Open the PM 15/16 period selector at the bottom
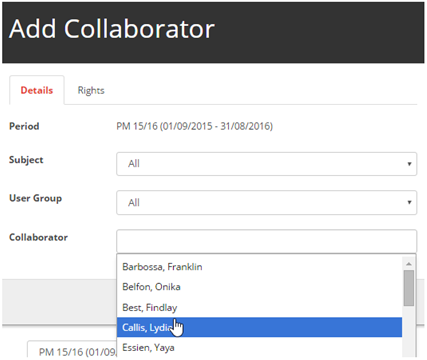427x360 pixels. click(x=72, y=350)
